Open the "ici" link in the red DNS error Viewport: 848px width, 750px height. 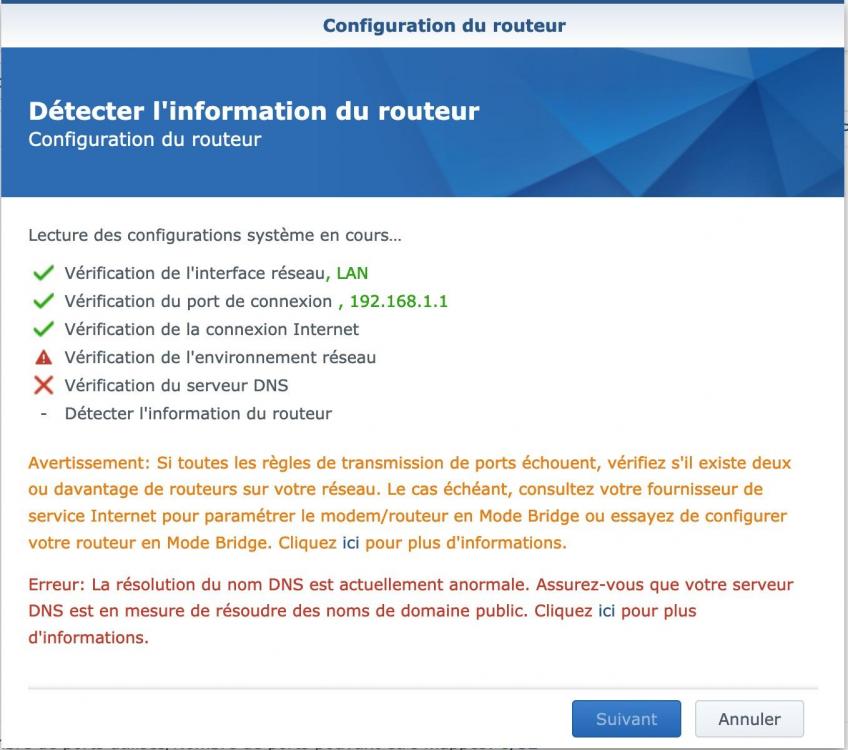point(606,610)
